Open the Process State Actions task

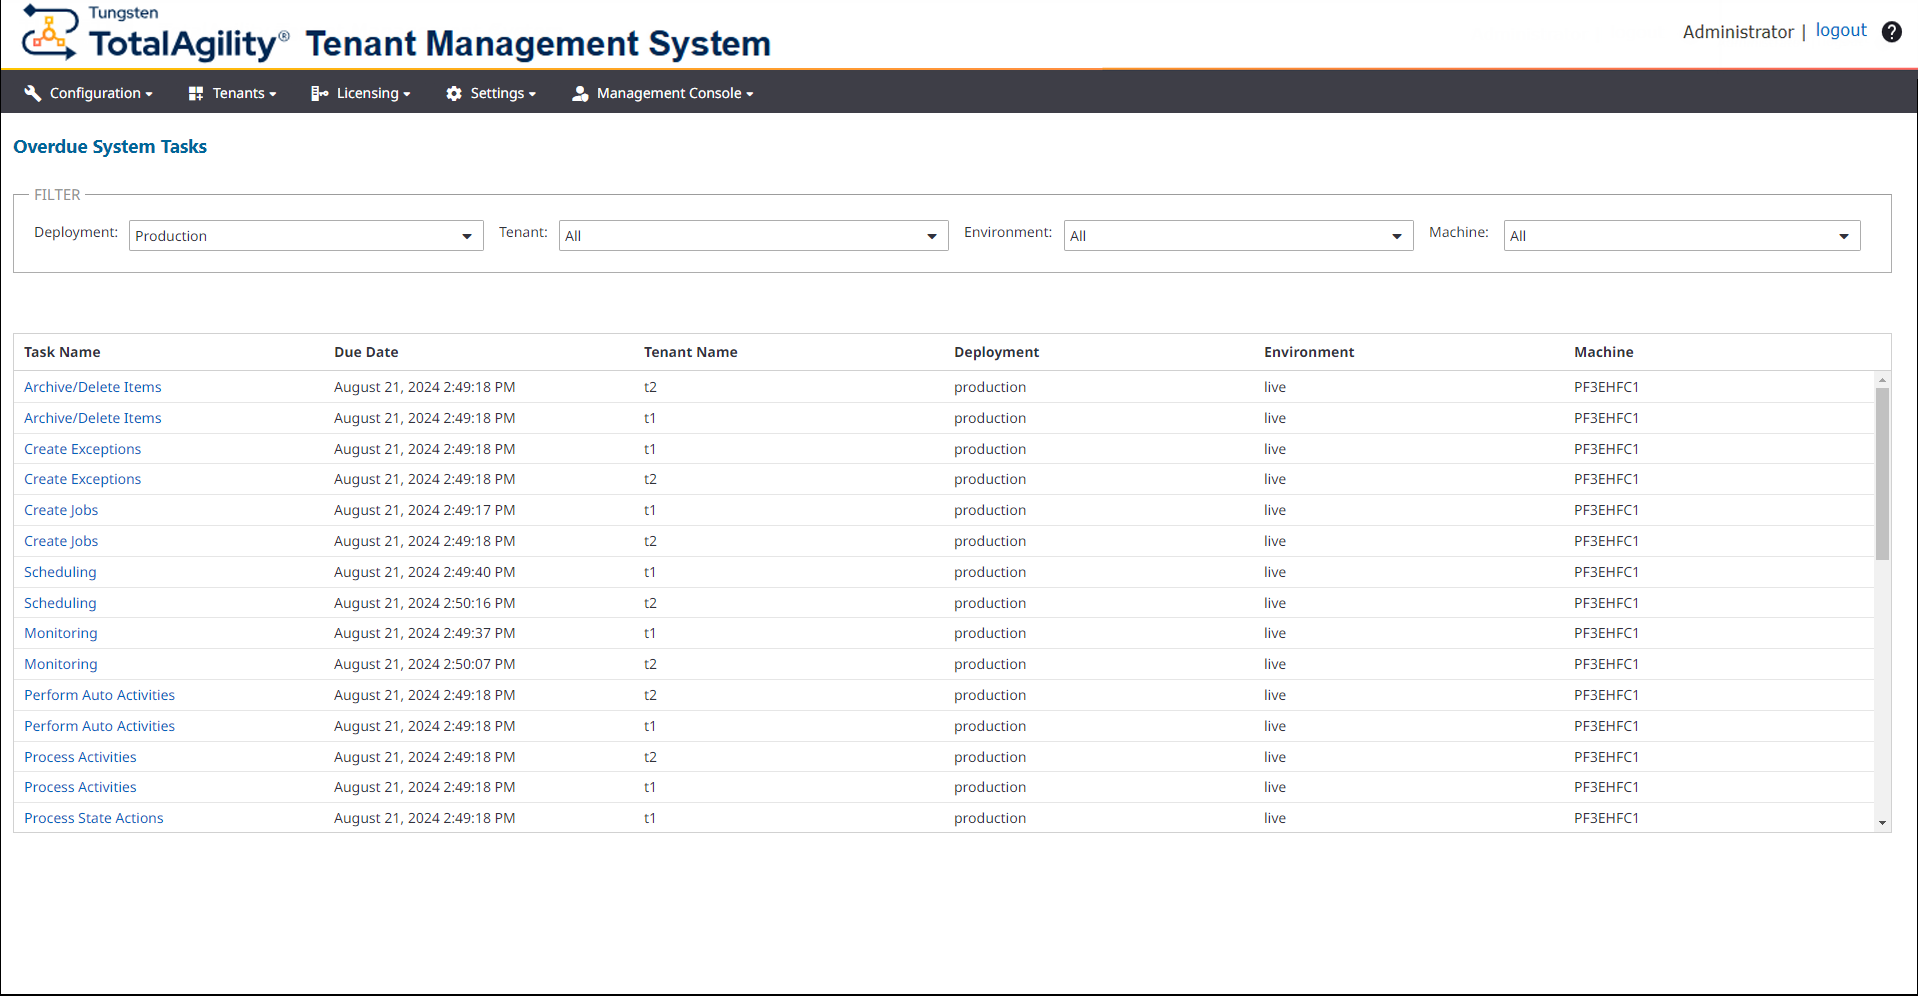(93, 817)
